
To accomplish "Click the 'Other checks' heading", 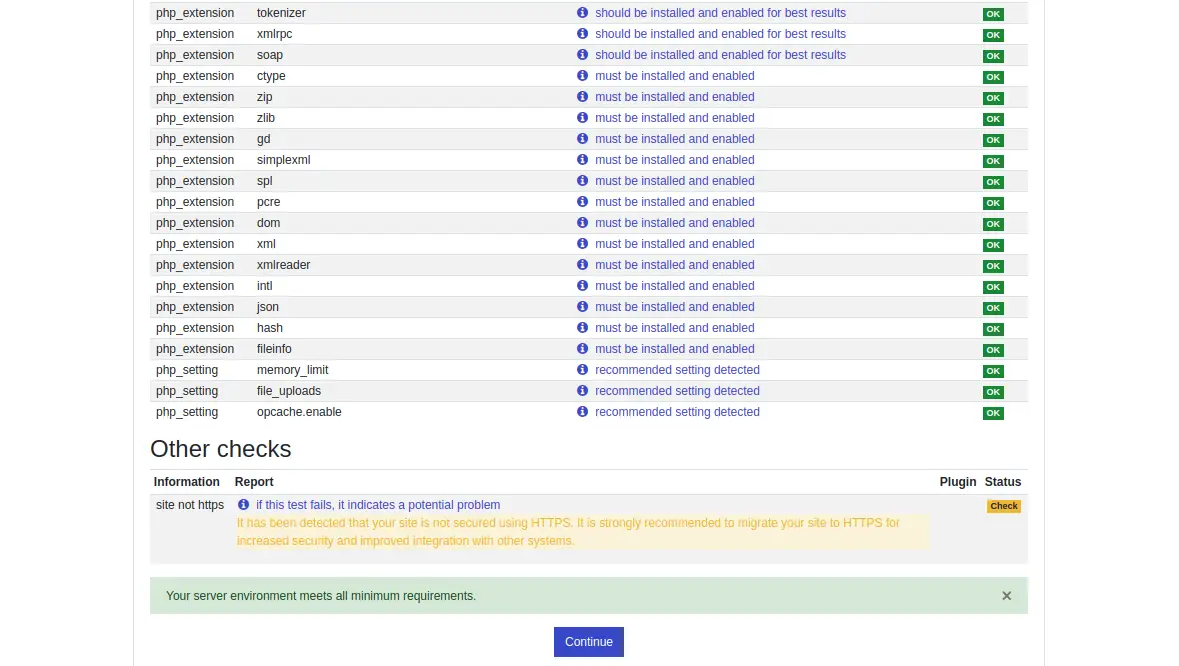I will pyautogui.click(x=220, y=449).
